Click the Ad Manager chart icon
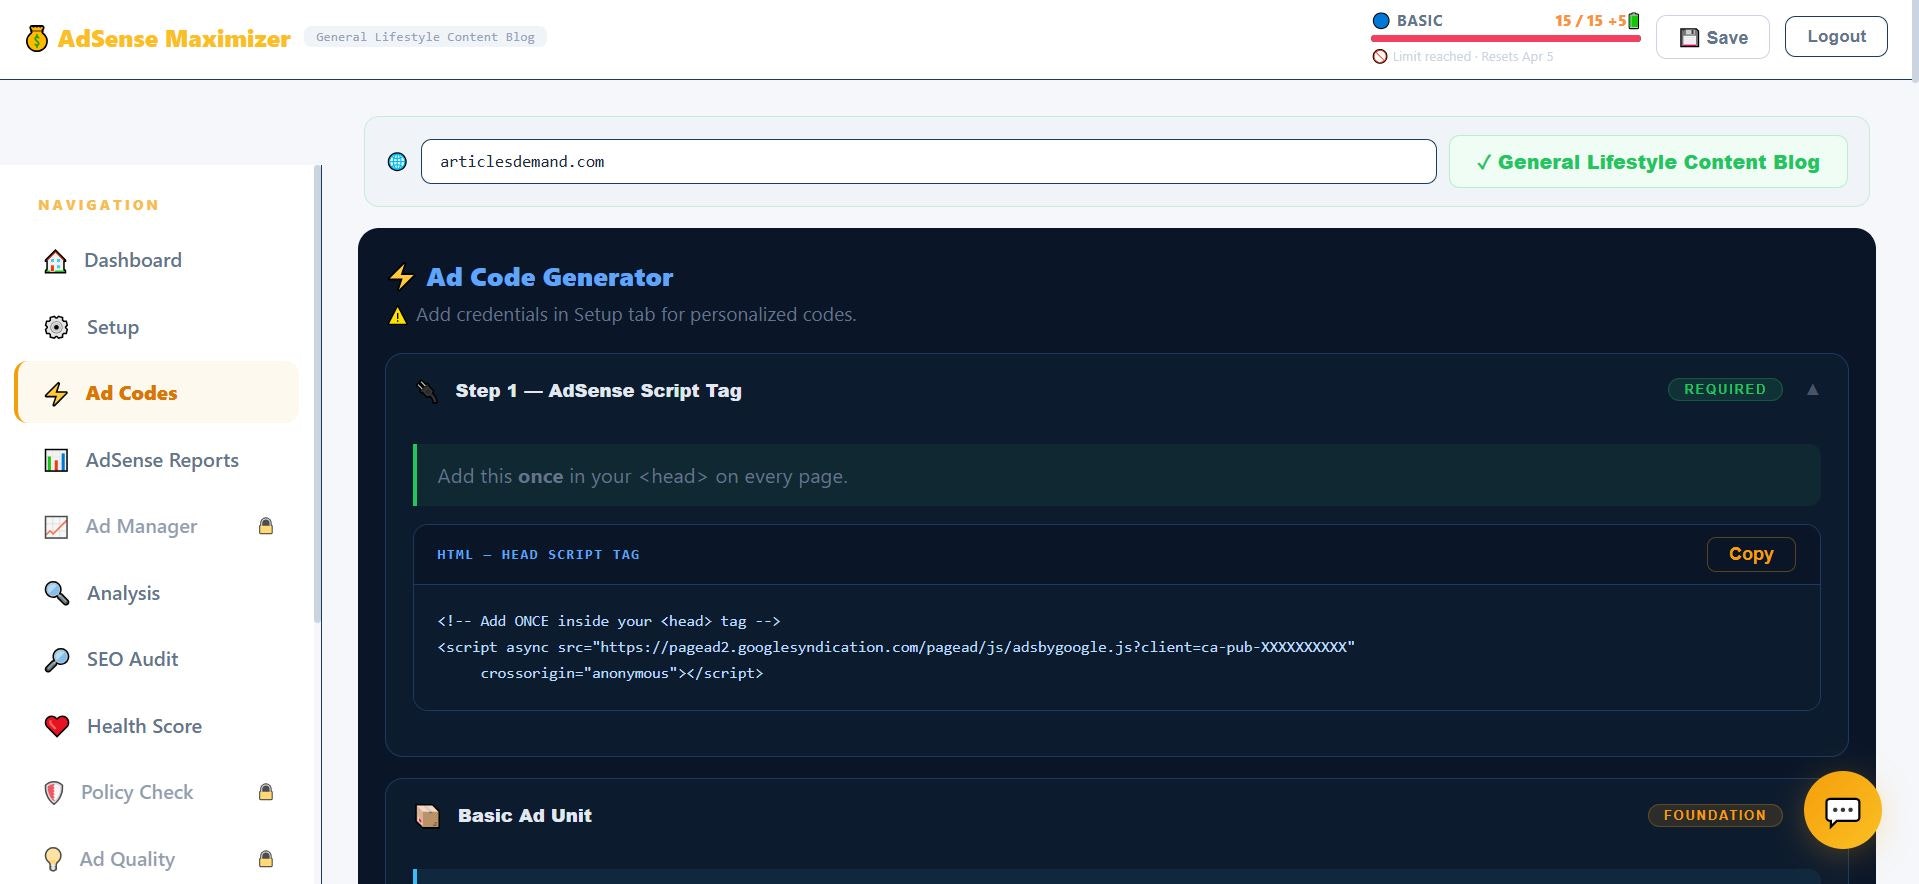The height and width of the screenshot is (884, 1919). click(57, 527)
